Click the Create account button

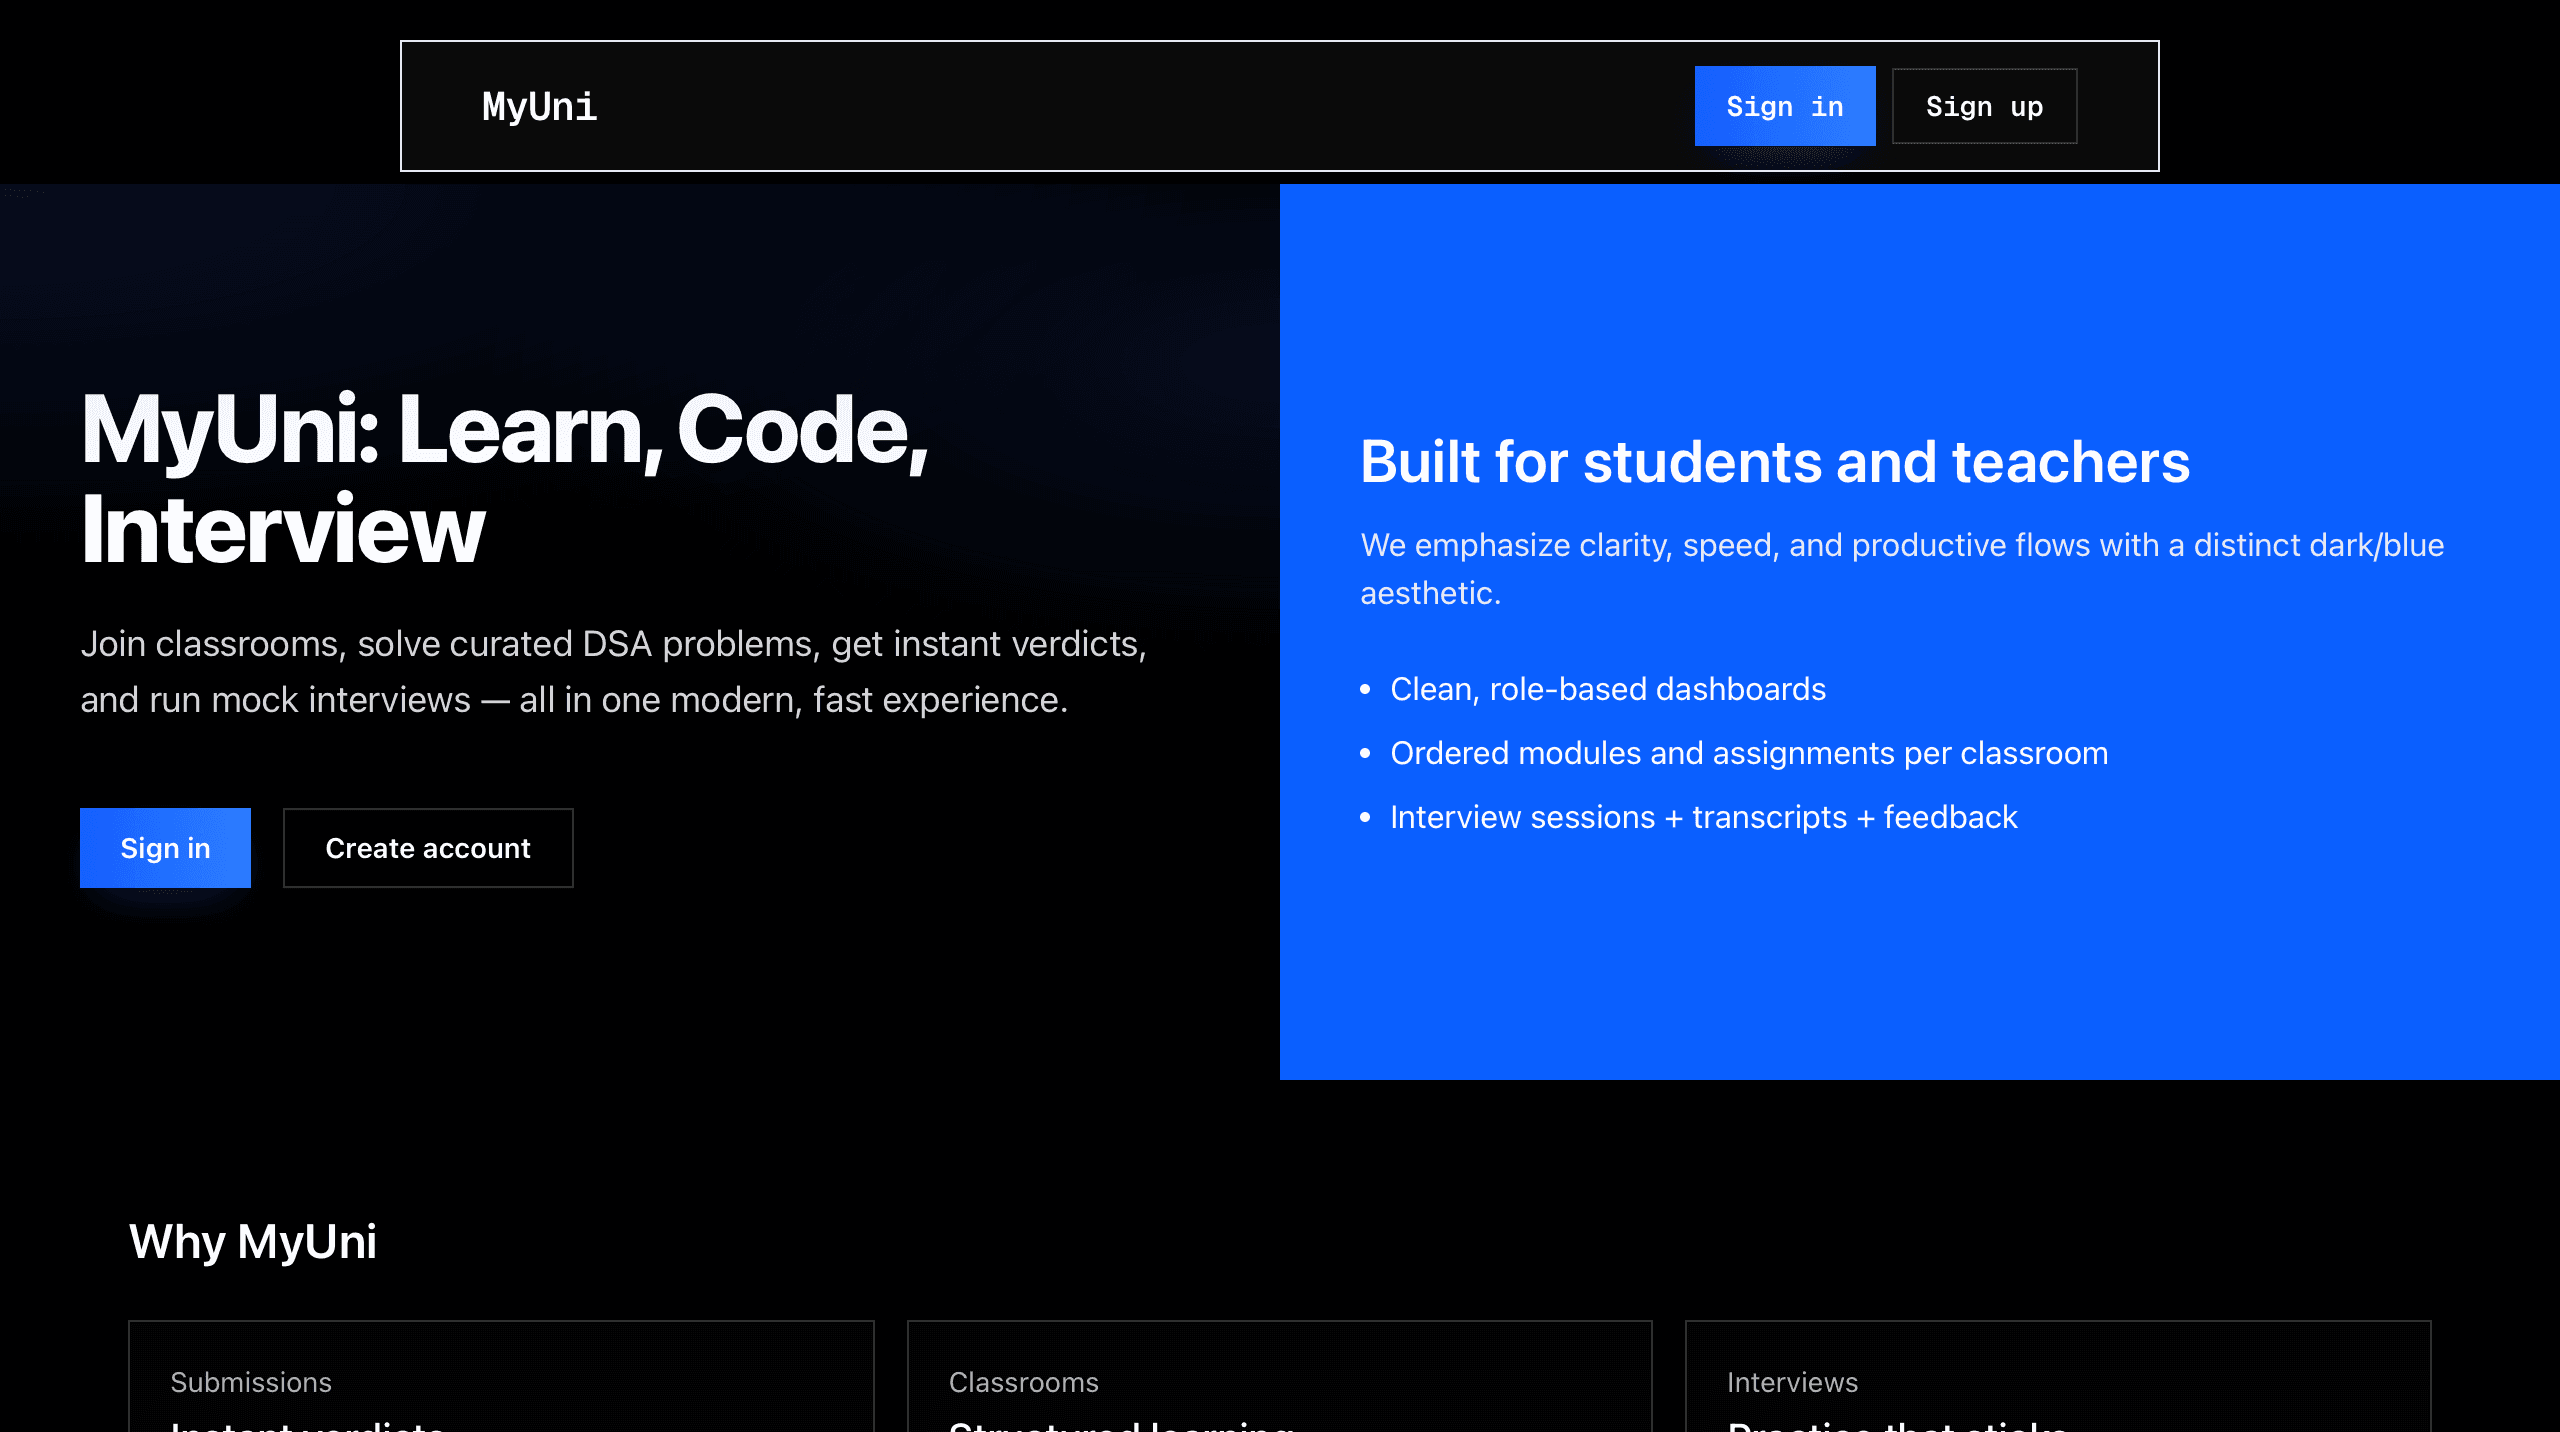tap(428, 848)
